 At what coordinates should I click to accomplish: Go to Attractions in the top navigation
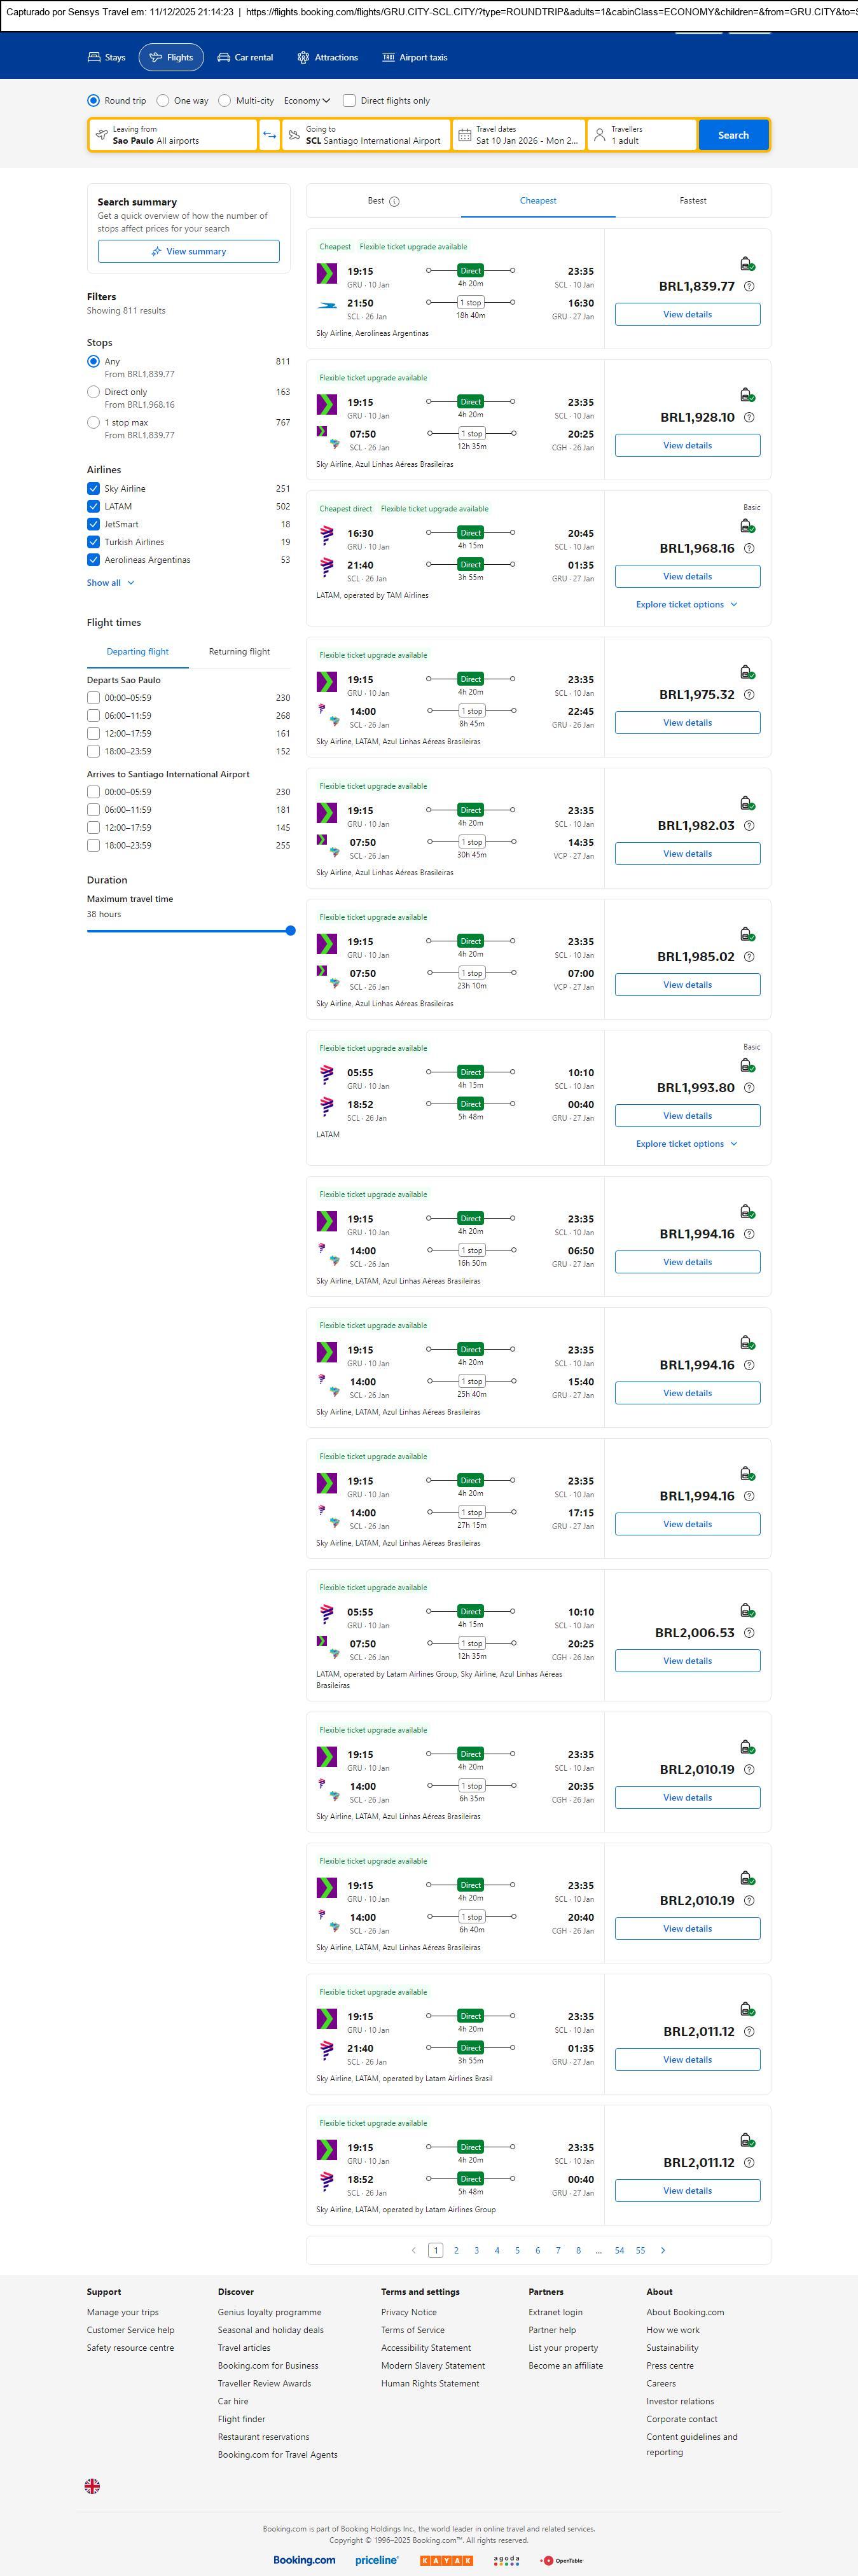tap(327, 57)
